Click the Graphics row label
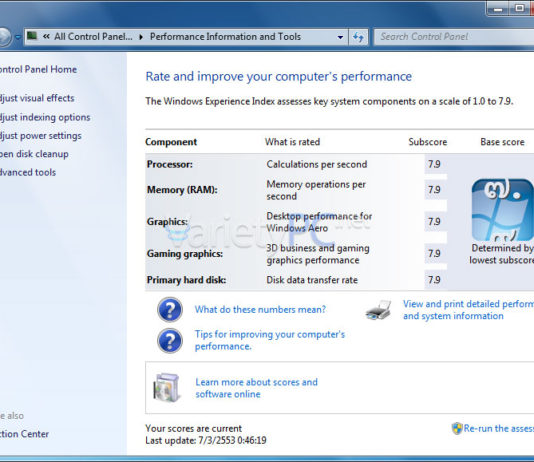This screenshot has height=462, width=534. (167, 222)
